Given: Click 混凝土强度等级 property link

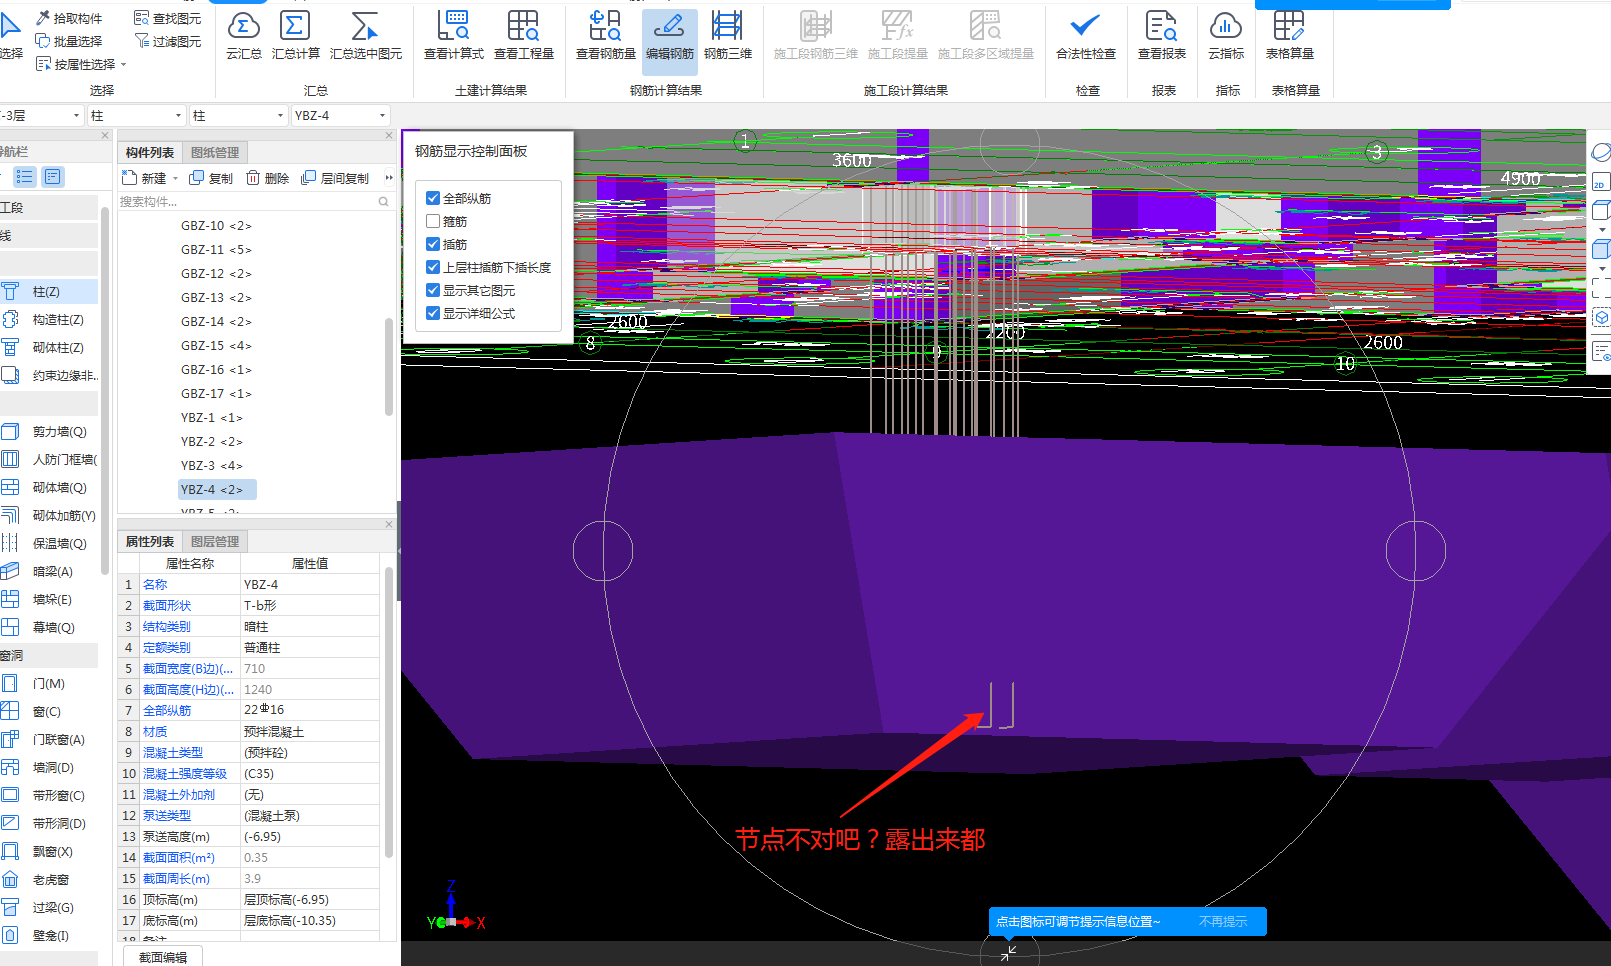Looking at the screenshot, I should [185, 774].
